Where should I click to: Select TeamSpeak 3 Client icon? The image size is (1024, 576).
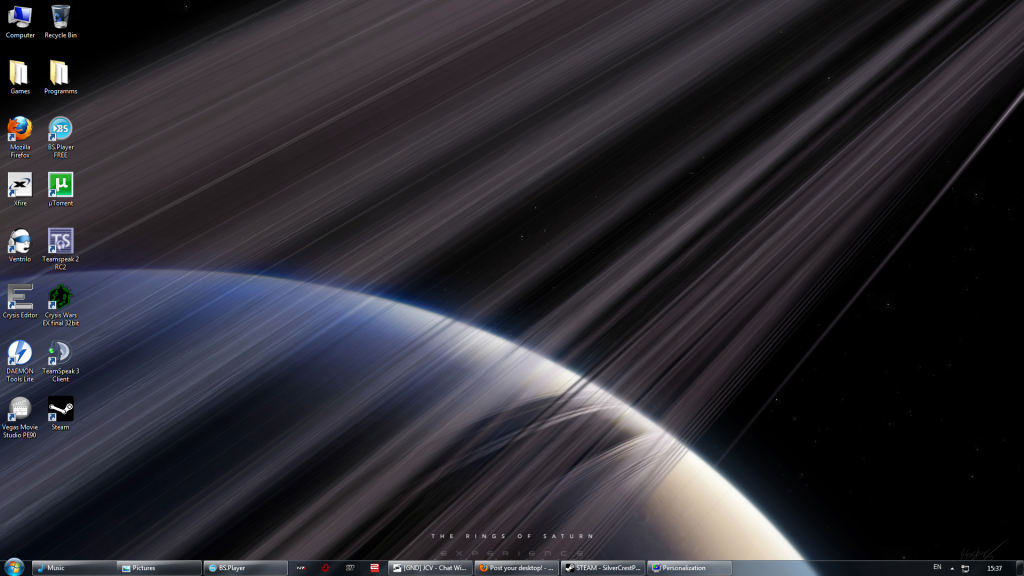click(61, 354)
